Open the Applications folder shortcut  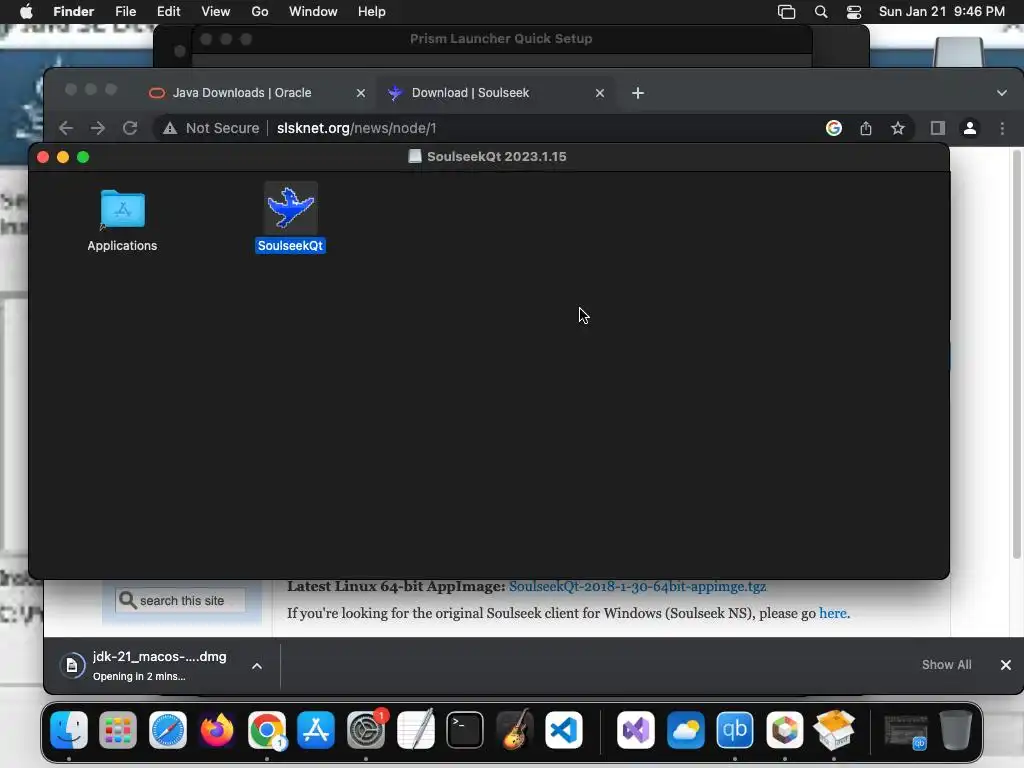coord(122,210)
